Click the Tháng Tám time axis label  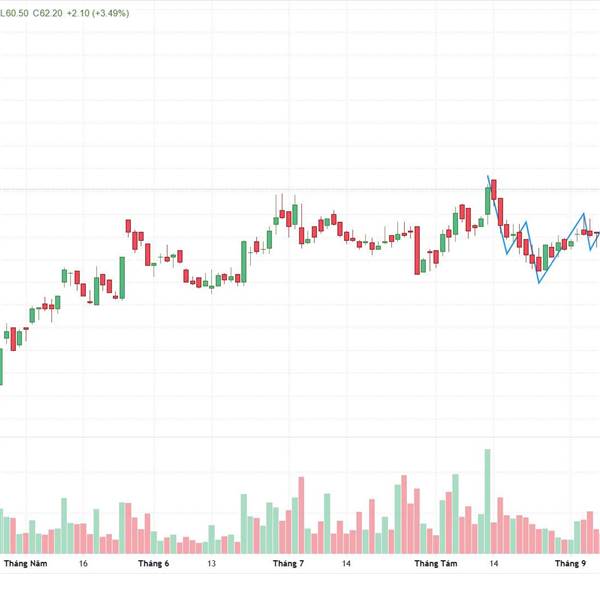pos(436,563)
